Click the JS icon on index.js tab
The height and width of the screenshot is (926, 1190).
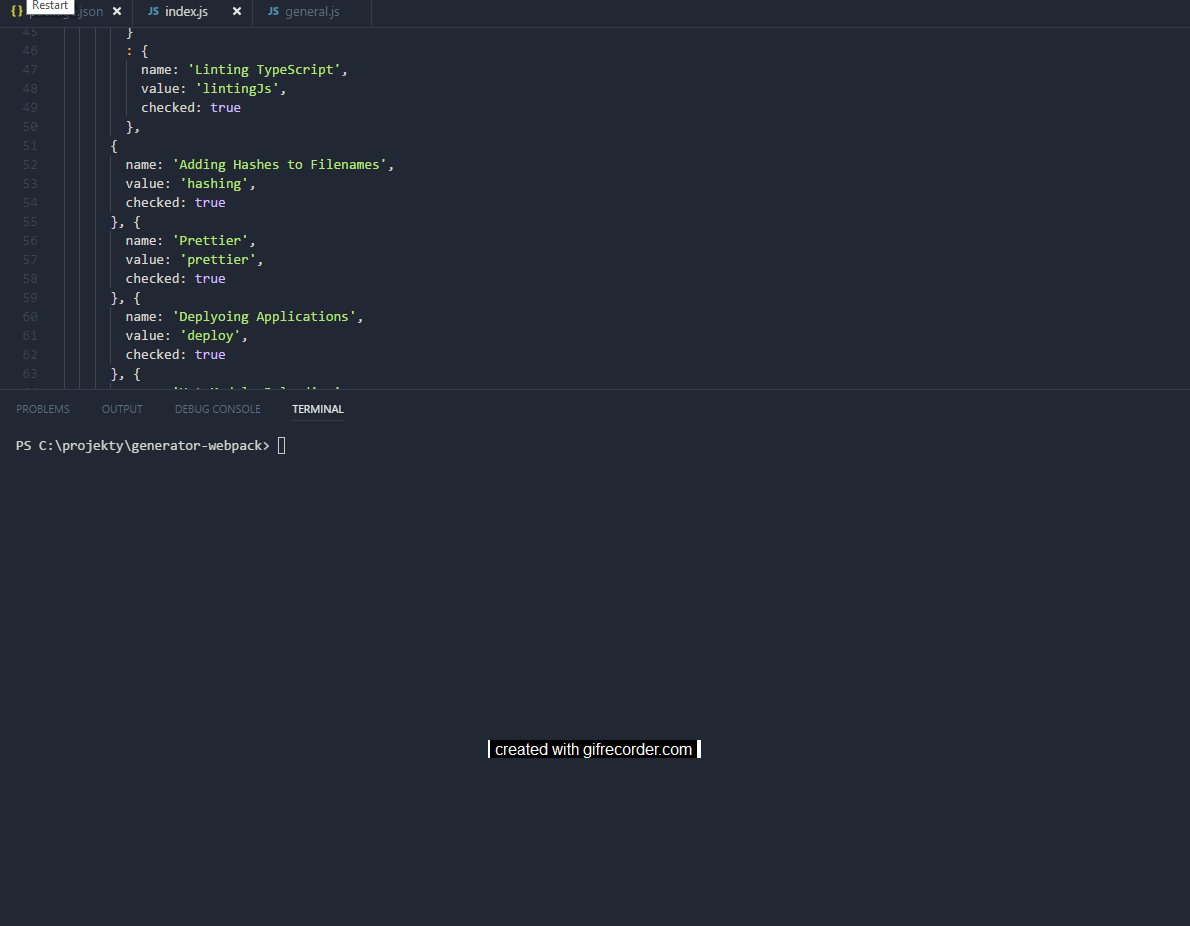click(153, 11)
